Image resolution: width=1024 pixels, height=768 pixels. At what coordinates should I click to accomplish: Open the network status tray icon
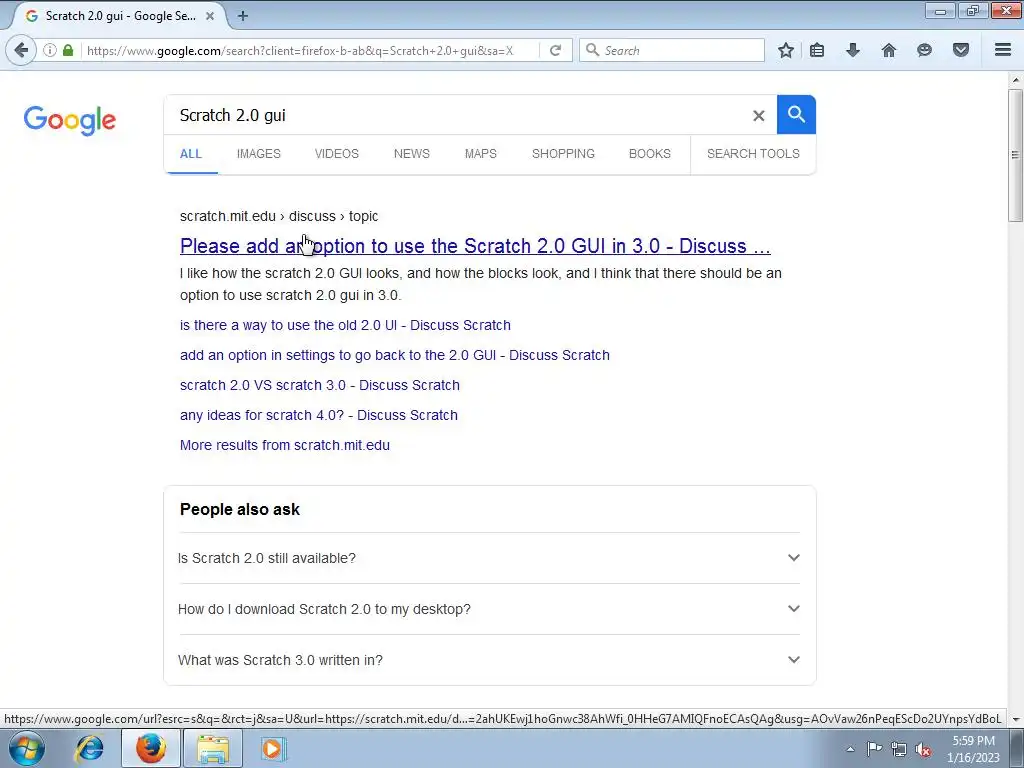tap(899, 749)
